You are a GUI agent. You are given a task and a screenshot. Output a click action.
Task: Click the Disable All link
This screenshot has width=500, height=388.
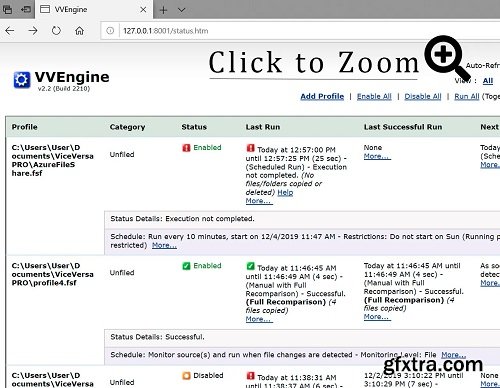coord(423,96)
